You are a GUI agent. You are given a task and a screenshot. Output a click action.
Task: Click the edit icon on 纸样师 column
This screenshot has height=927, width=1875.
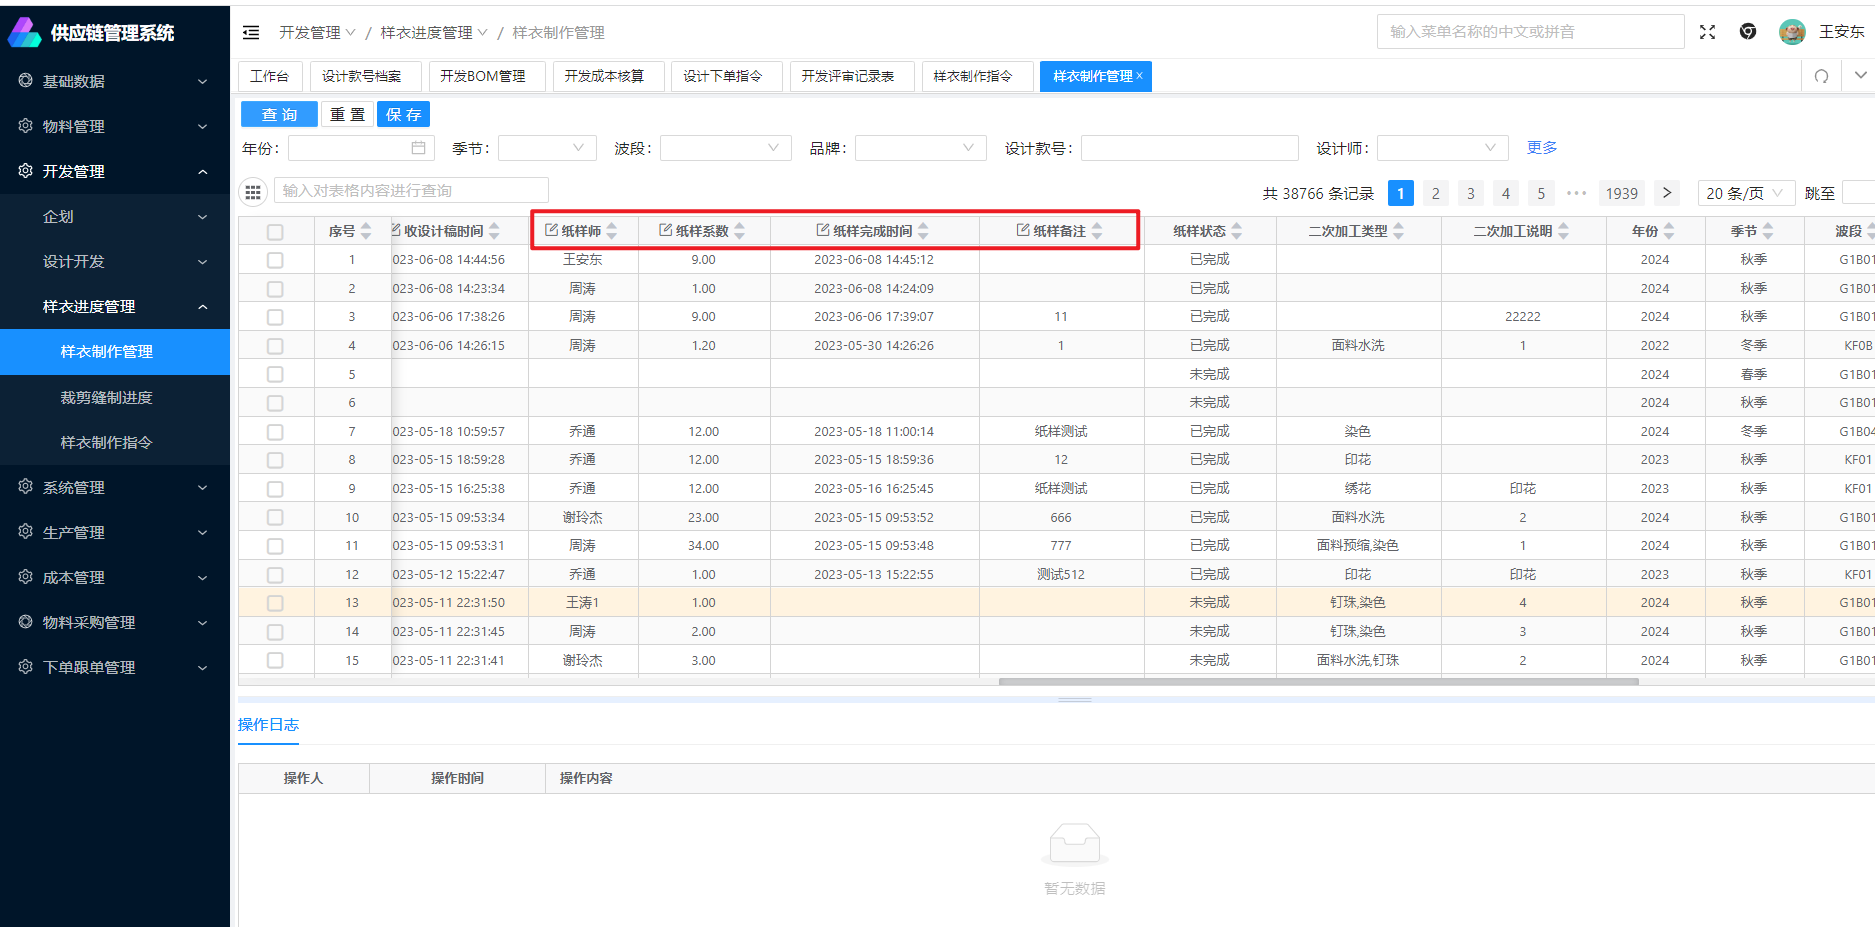[551, 231]
